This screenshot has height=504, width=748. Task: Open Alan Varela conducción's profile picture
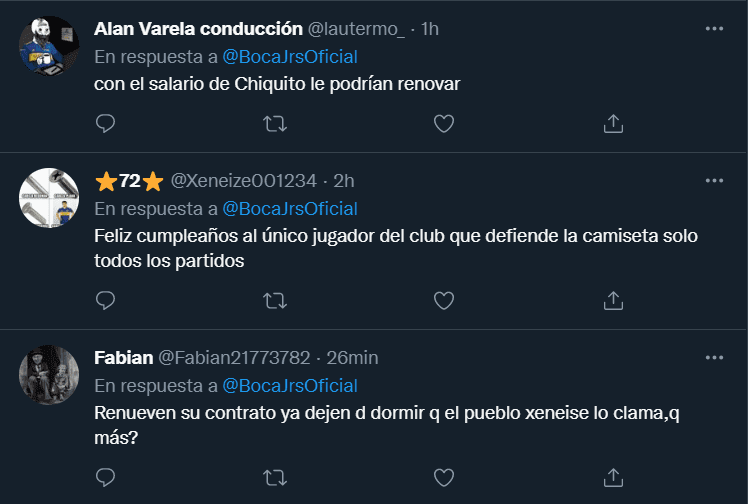tap(50, 45)
